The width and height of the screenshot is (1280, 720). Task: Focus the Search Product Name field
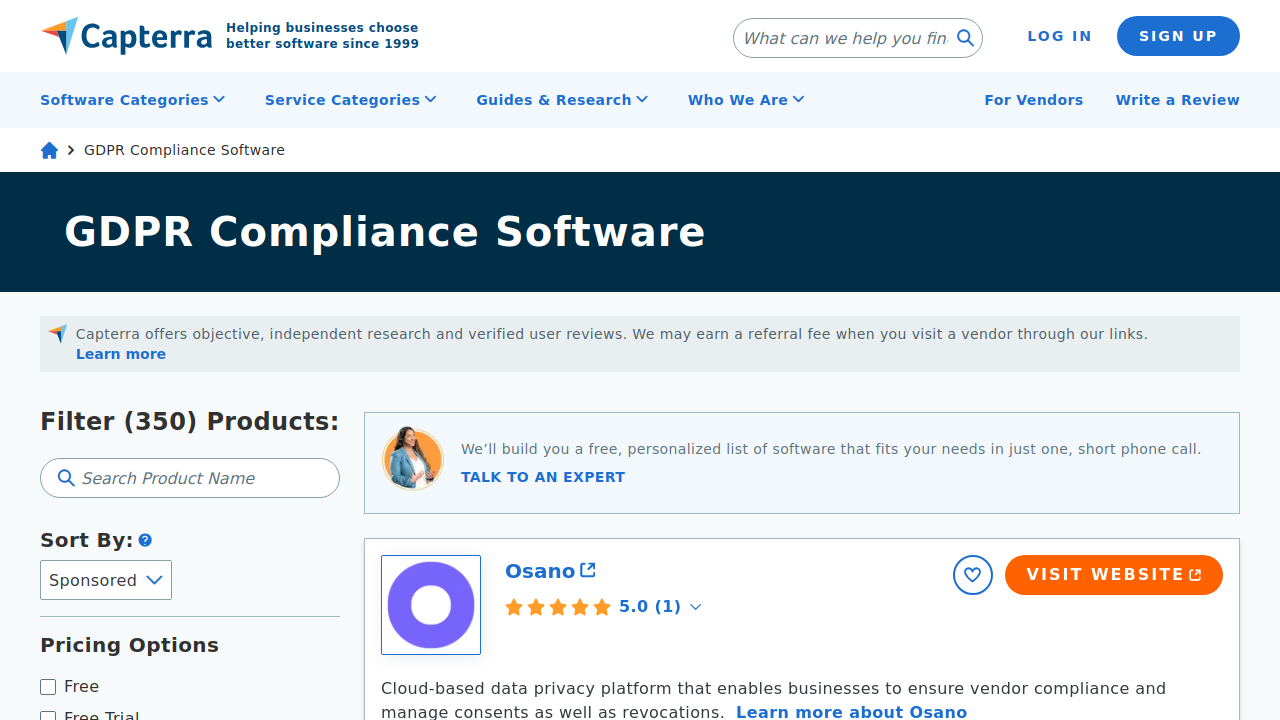(190, 478)
